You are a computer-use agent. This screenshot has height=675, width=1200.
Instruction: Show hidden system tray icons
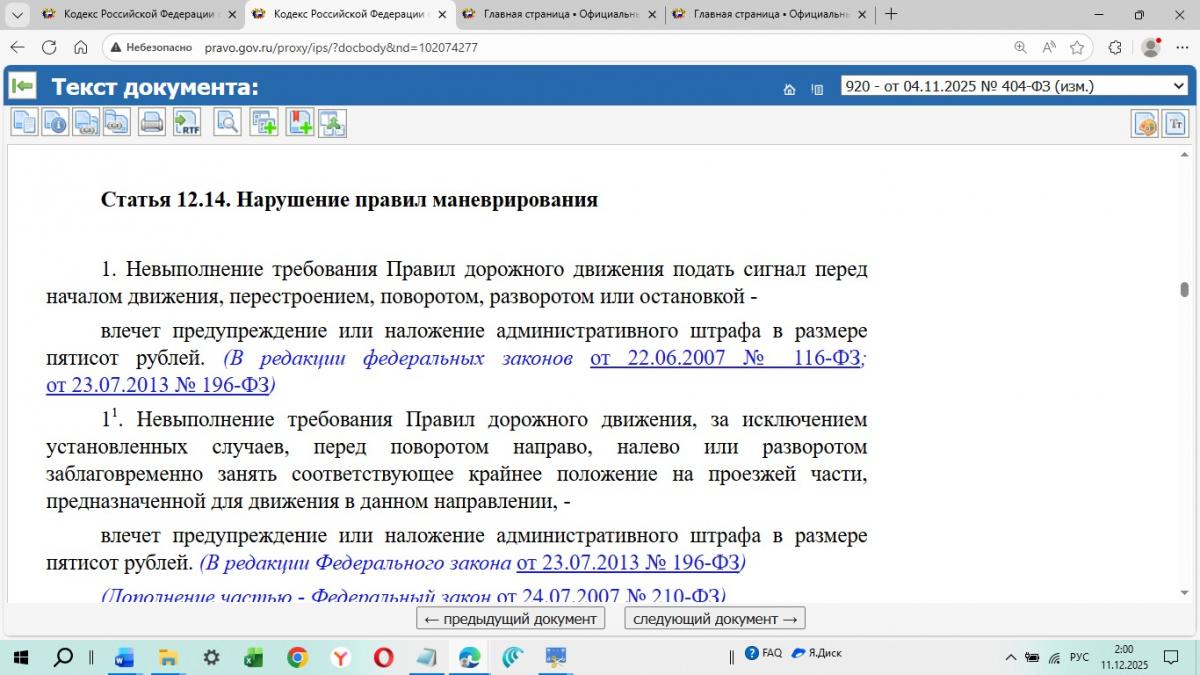click(1010, 657)
